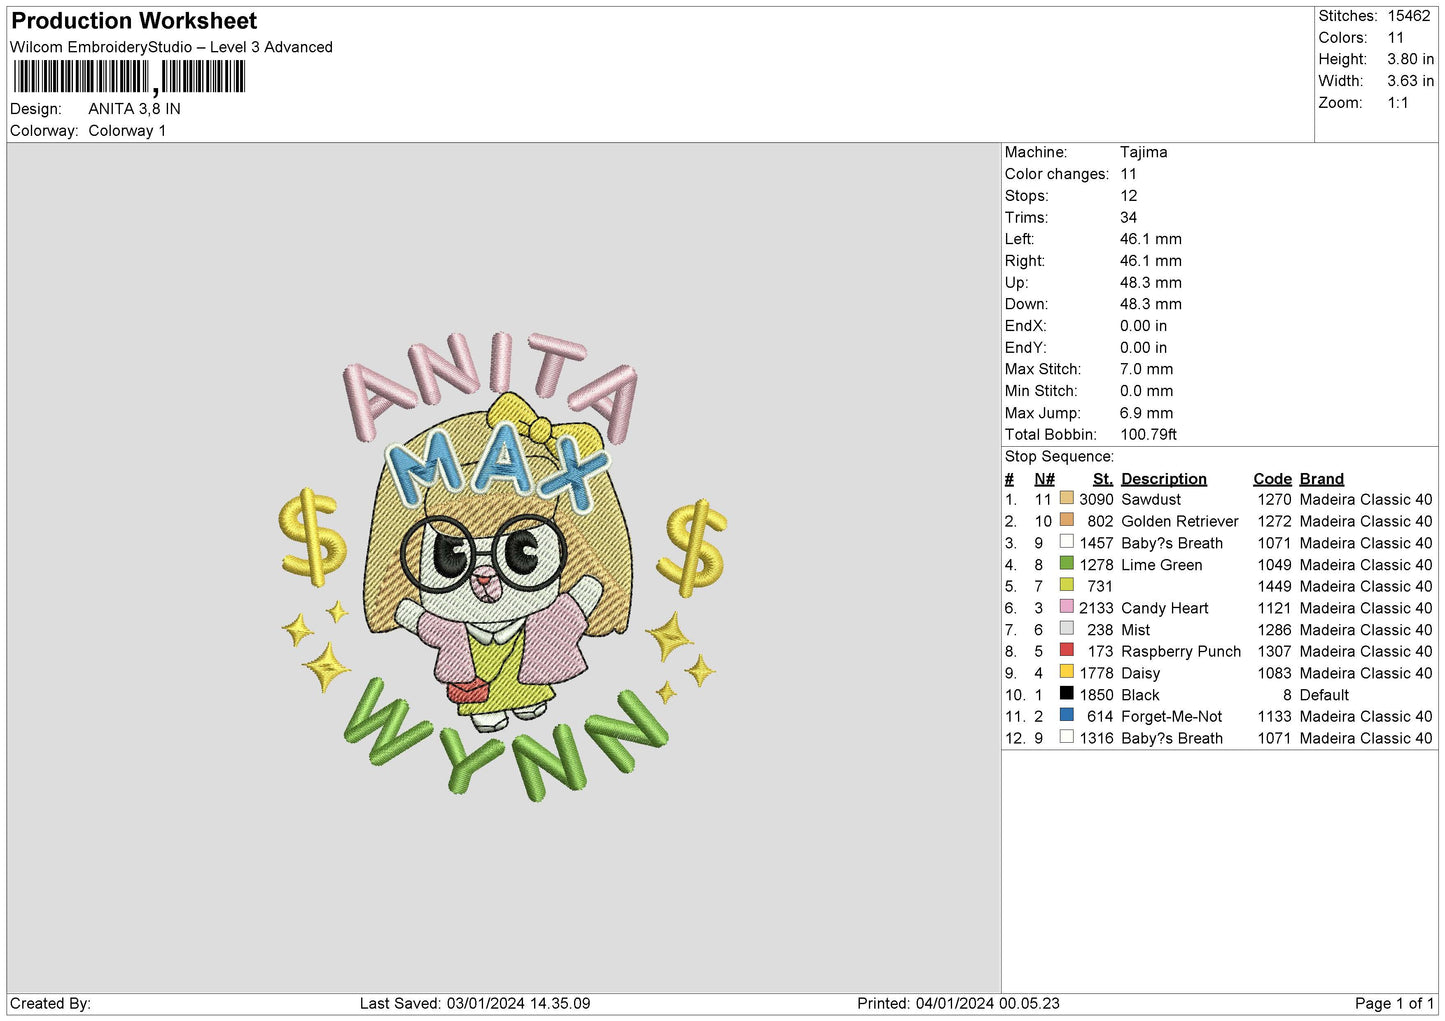Click the "EndY:" label
Image resolution: width=1445 pixels, height=1021 pixels.
(1025, 348)
